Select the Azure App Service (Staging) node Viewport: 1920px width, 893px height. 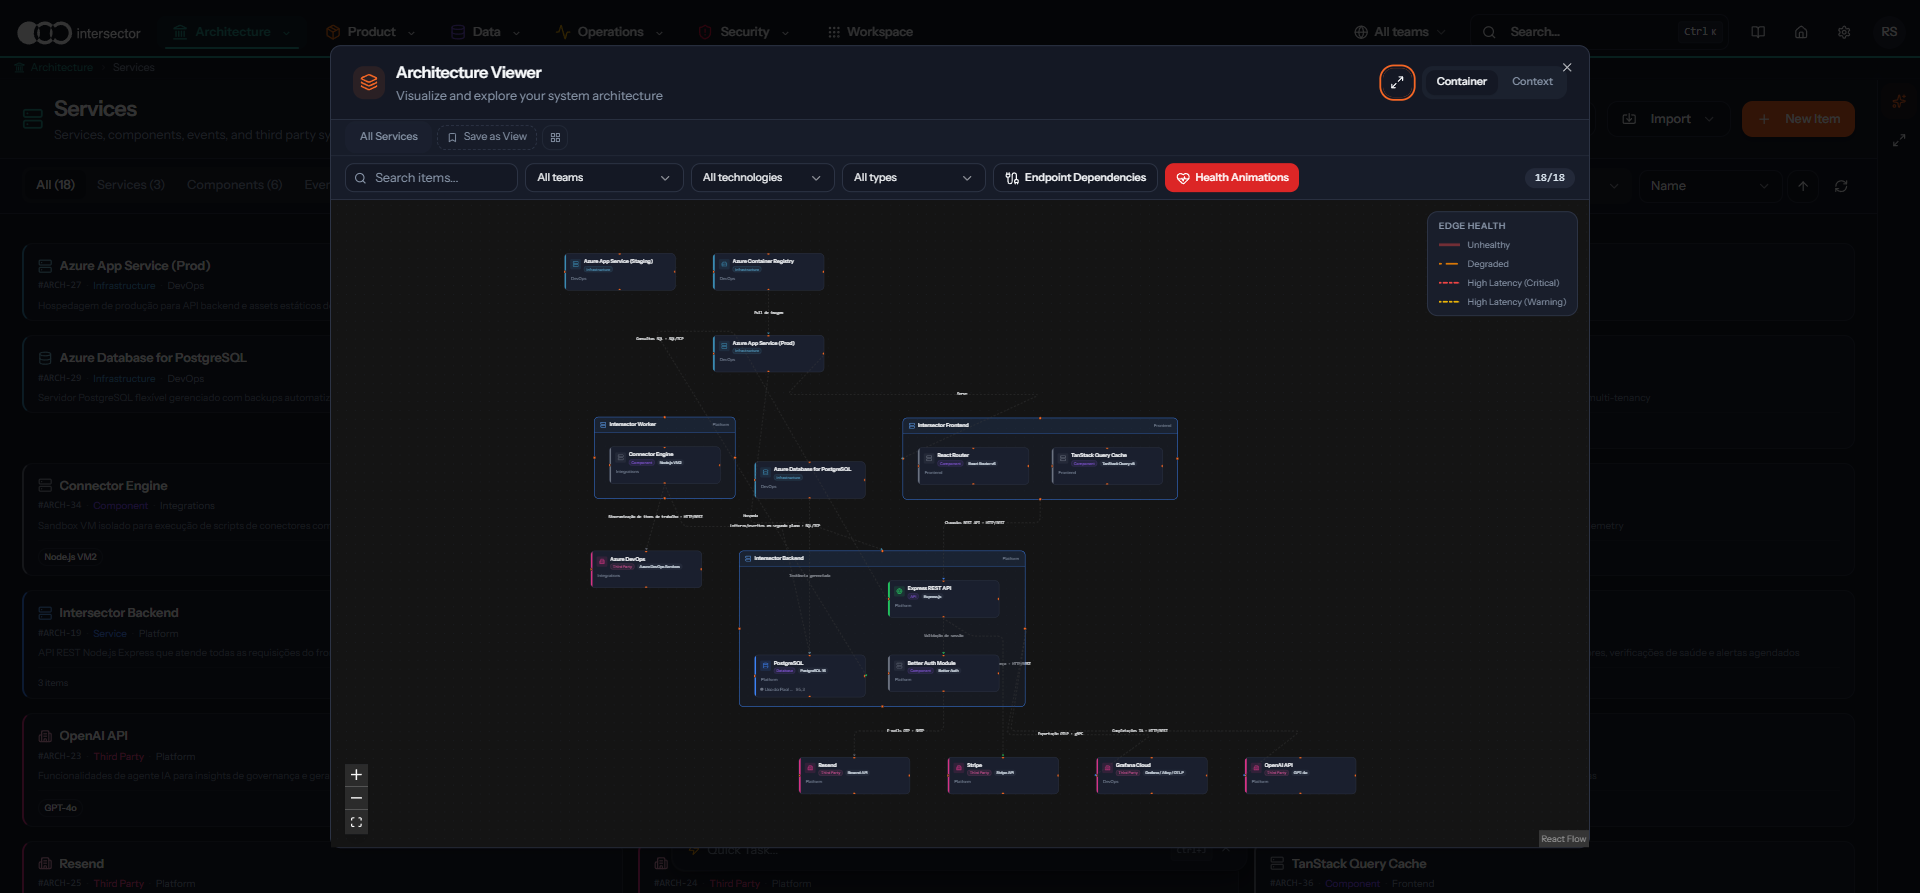click(x=620, y=271)
